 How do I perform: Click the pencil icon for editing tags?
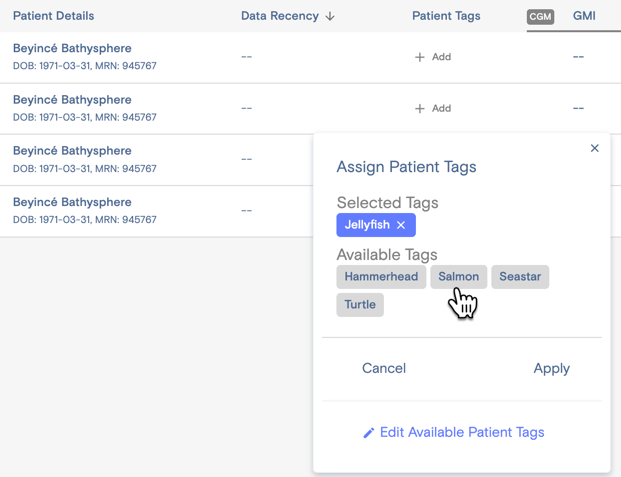368,433
